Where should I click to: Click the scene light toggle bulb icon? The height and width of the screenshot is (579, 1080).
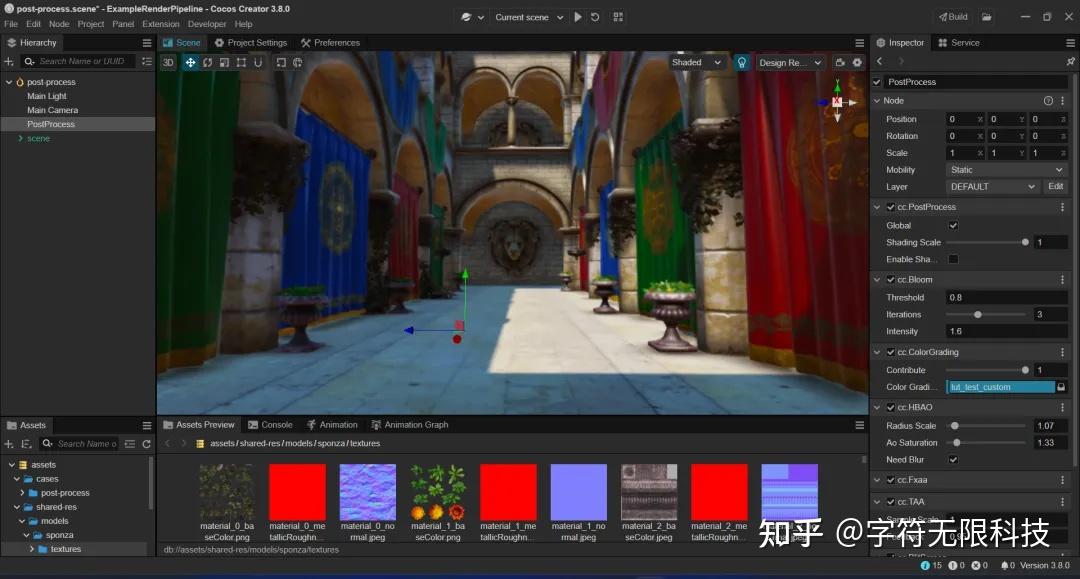[x=741, y=62]
